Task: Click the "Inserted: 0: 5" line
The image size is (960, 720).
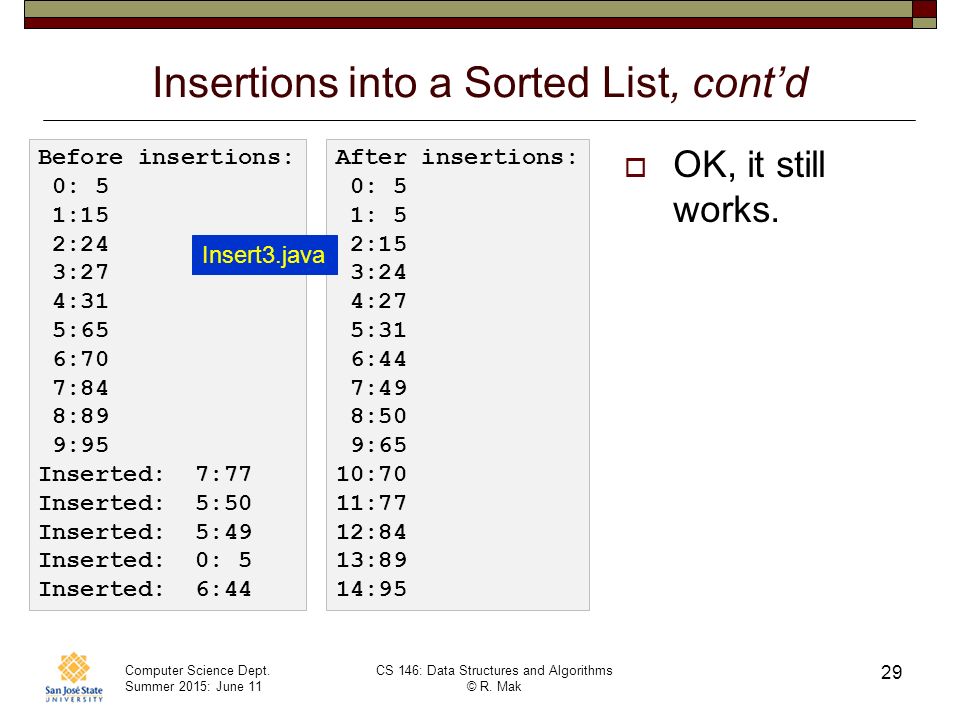Action: (x=145, y=560)
